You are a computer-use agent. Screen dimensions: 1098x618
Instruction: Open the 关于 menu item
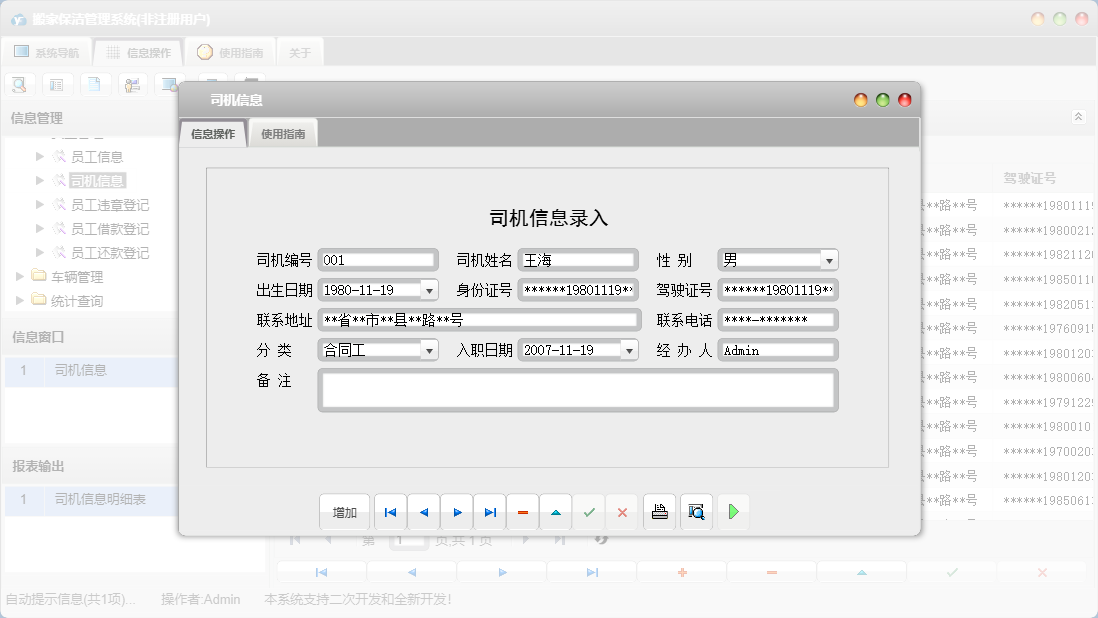coord(299,50)
